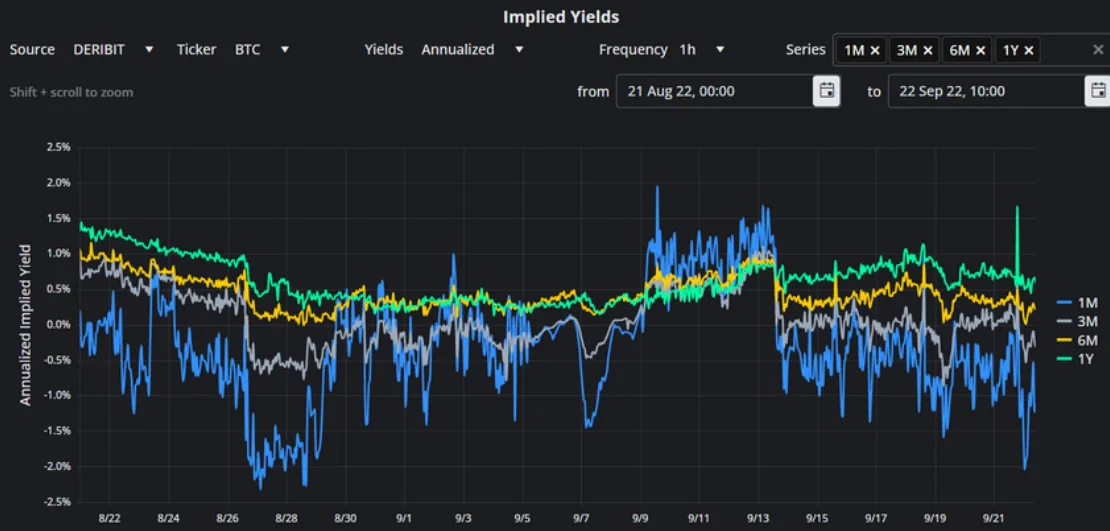
Task: Click the Series label
Action: tap(806, 50)
